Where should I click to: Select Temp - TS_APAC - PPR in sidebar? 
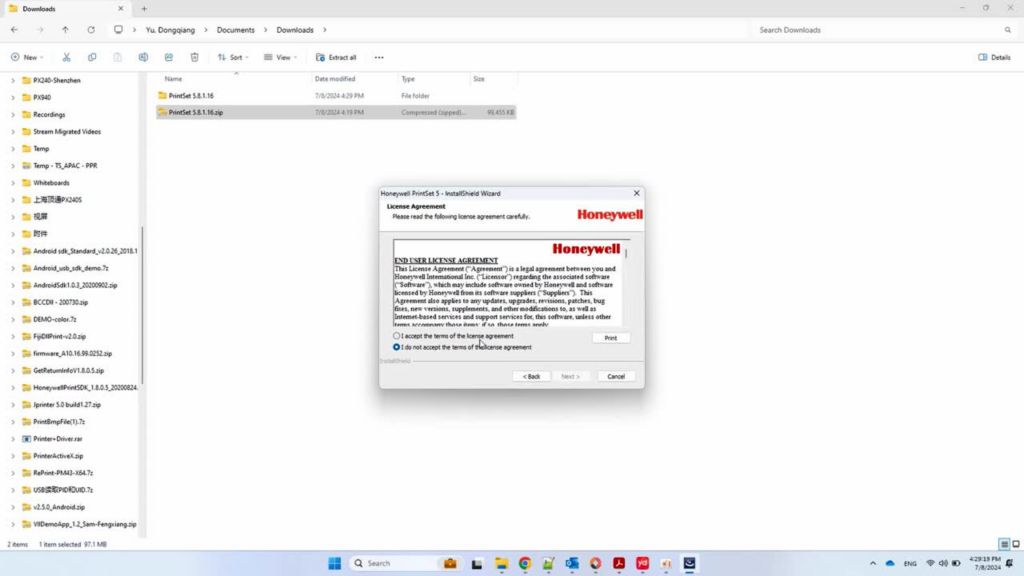point(65,166)
